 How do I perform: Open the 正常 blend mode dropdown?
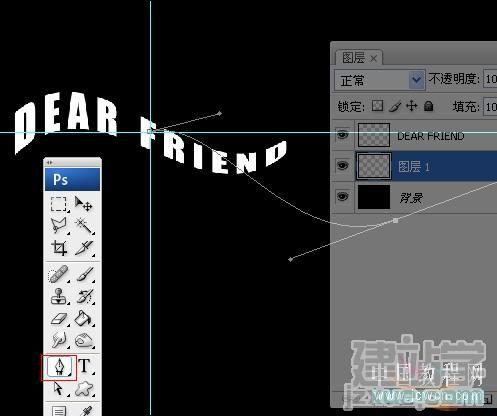[x=380, y=80]
